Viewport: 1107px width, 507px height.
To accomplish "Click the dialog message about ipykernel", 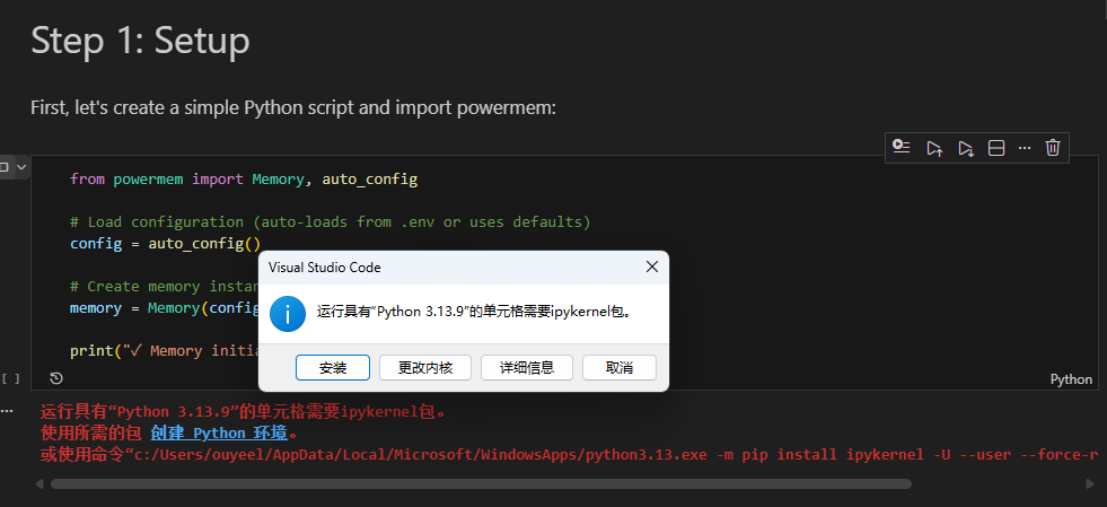I will [474, 311].
